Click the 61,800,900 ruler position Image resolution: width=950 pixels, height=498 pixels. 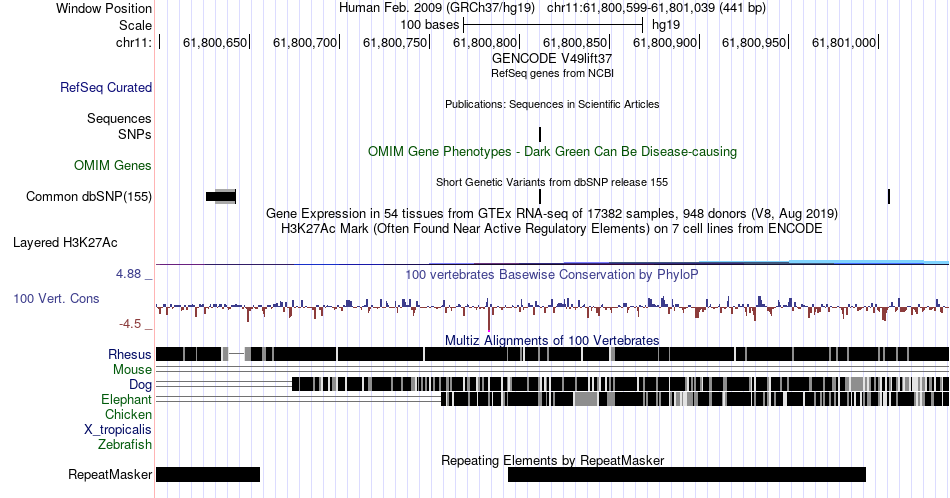tap(665, 42)
